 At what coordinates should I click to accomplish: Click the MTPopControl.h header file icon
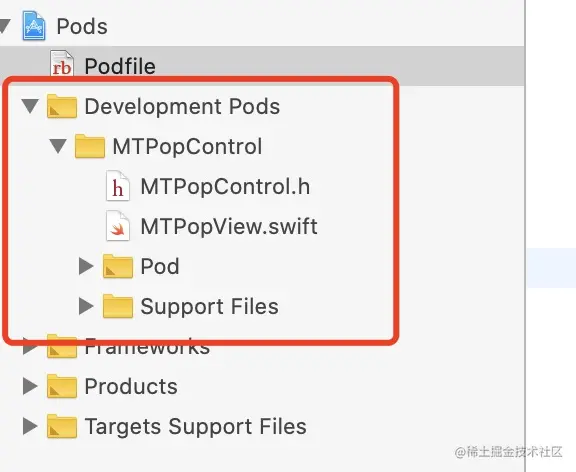(118, 186)
